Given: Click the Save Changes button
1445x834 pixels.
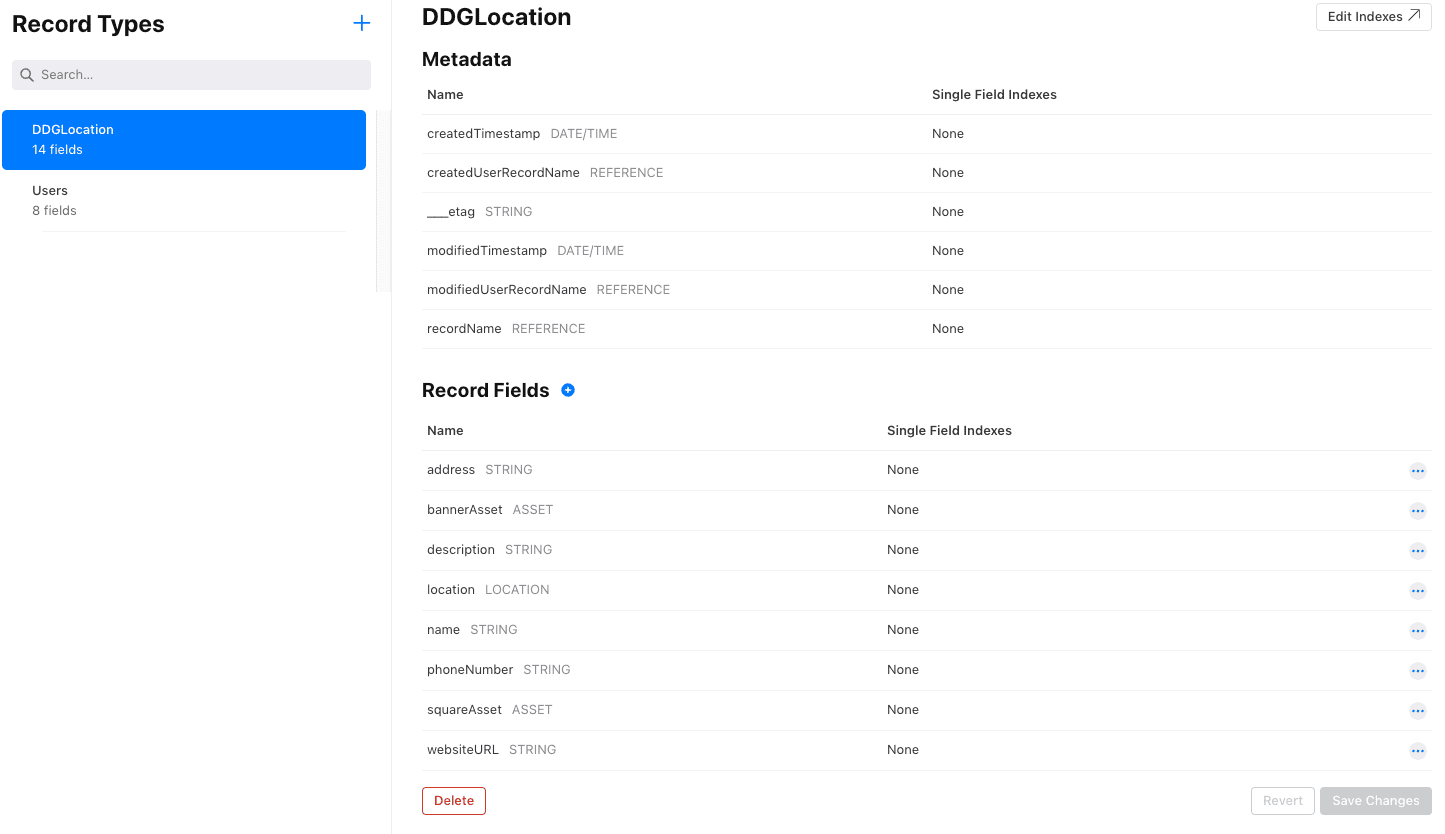Looking at the screenshot, I should click(1375, 801).
